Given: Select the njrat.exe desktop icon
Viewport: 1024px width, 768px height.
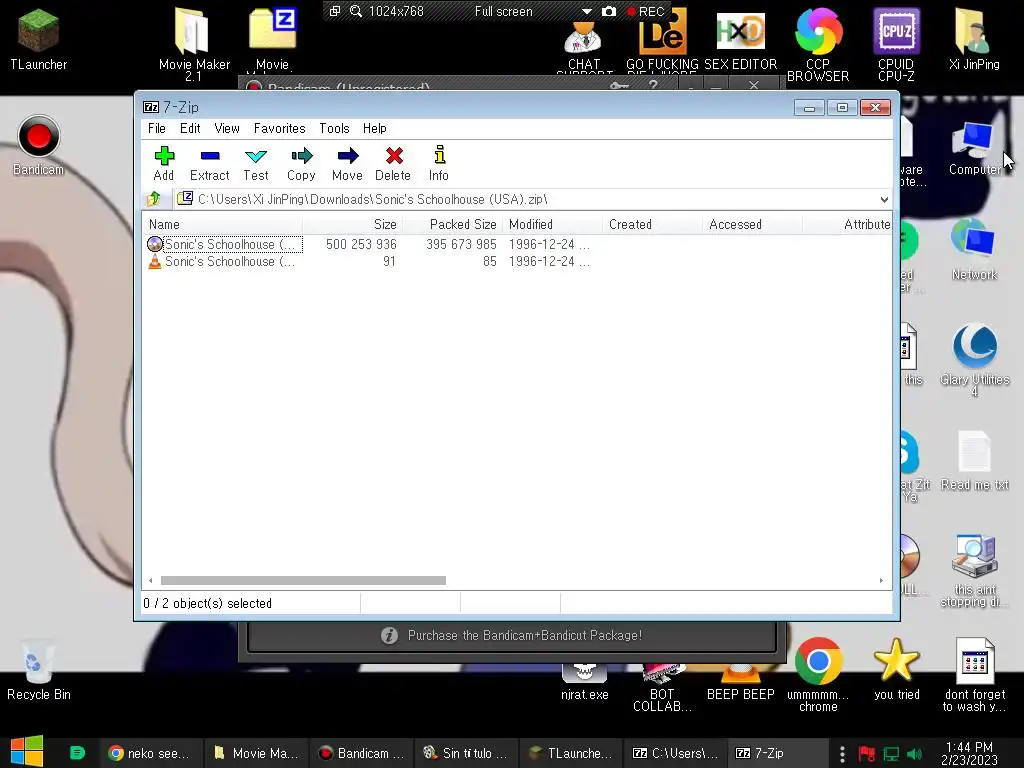Looking at the screenshot, I should coord(584,682).
